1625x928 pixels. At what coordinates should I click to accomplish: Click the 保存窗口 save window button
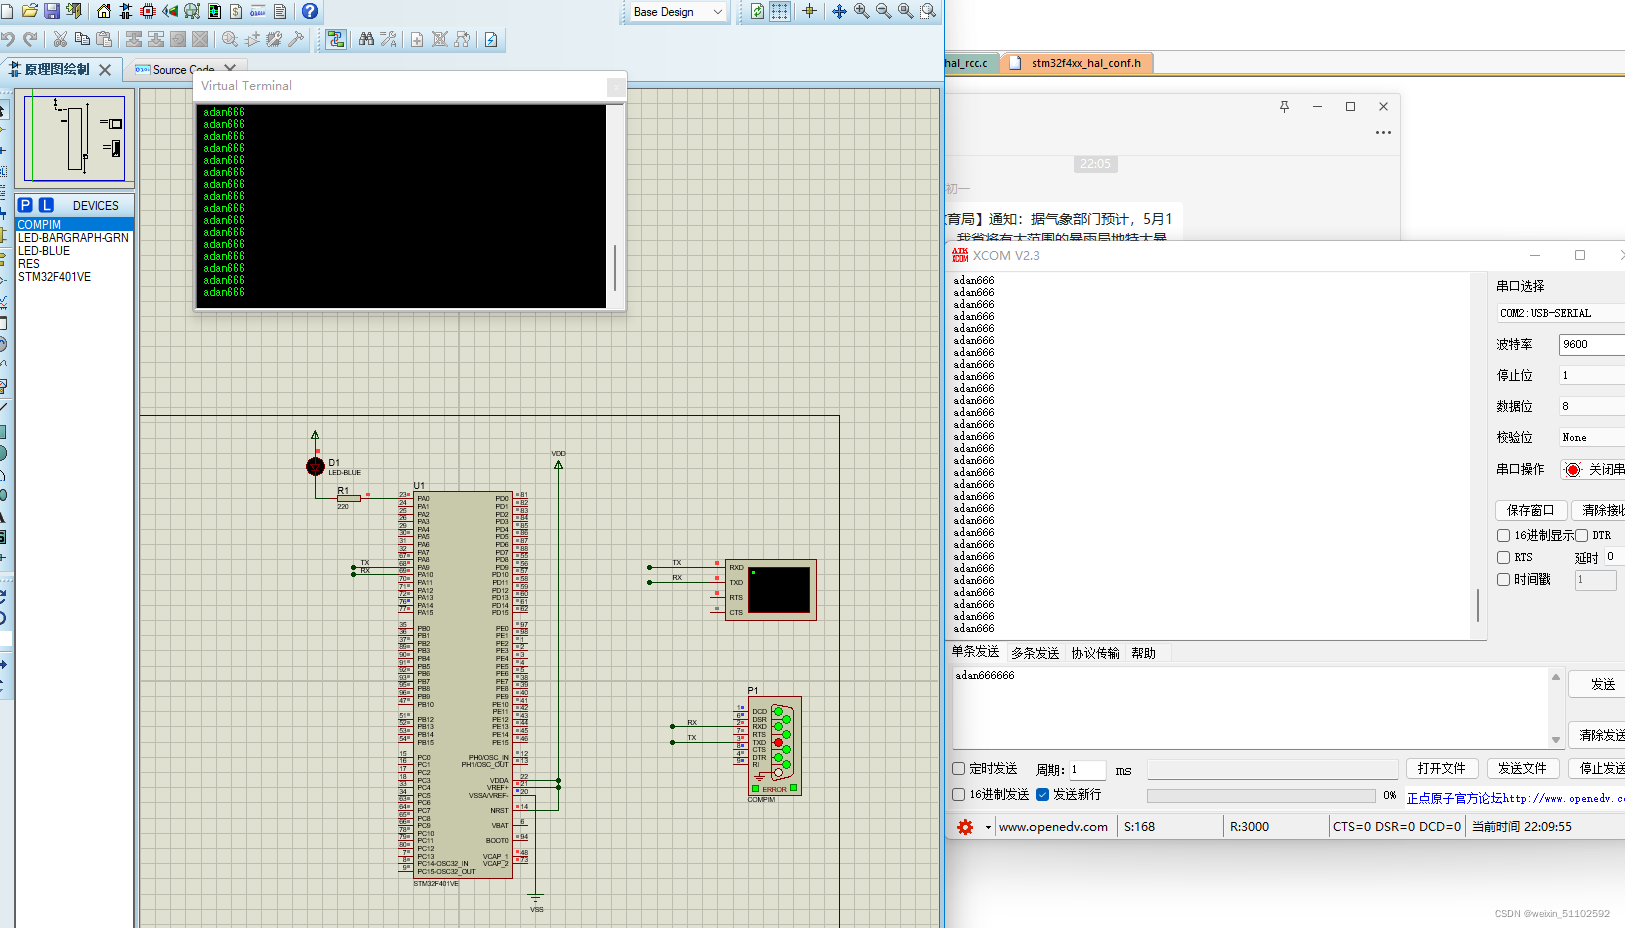click(1530, 510)
